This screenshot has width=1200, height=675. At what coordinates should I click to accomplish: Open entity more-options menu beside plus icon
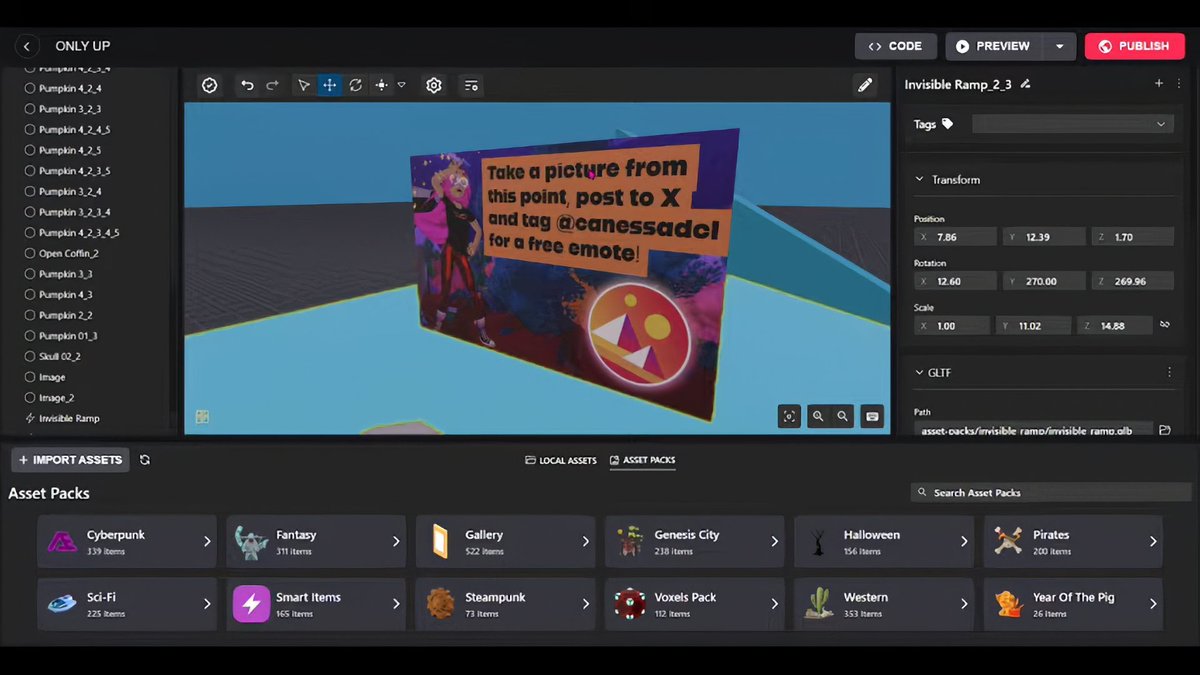pos(1179,84)
